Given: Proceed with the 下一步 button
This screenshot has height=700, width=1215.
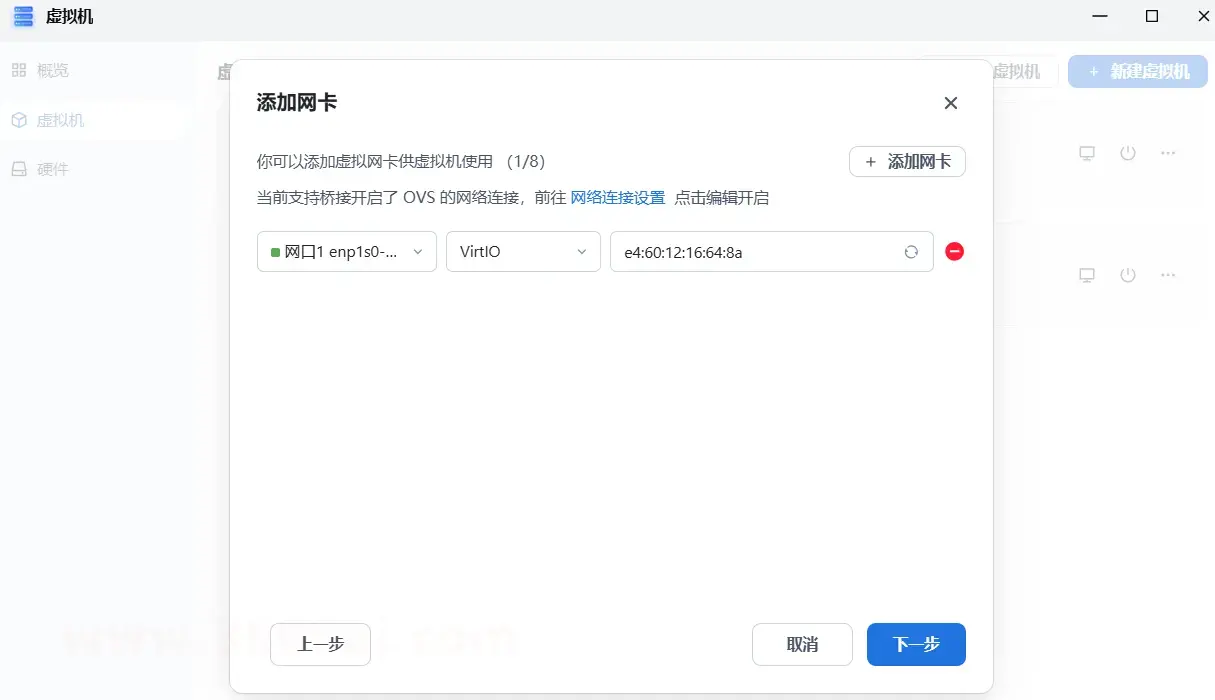Looking at the screenshot, I should click(915, 645).
